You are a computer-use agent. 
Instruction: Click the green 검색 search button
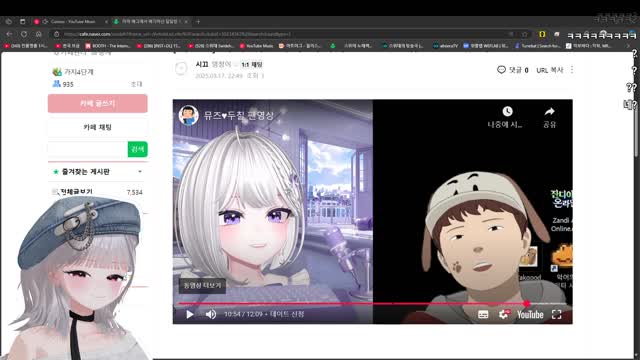[x=138, y=149]
